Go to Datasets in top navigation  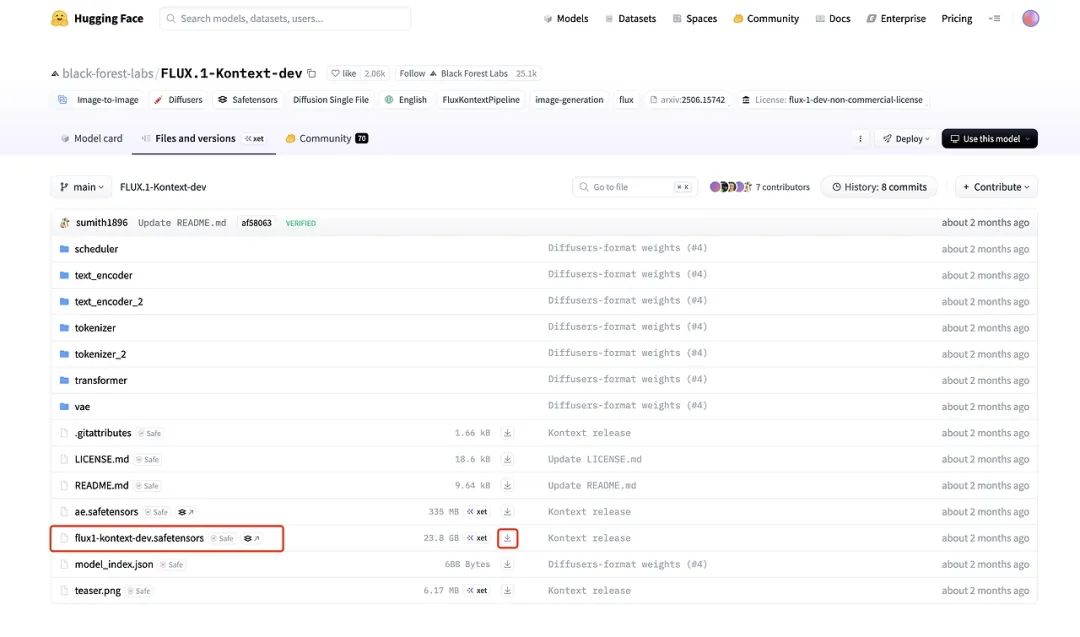tap(630, 19)
